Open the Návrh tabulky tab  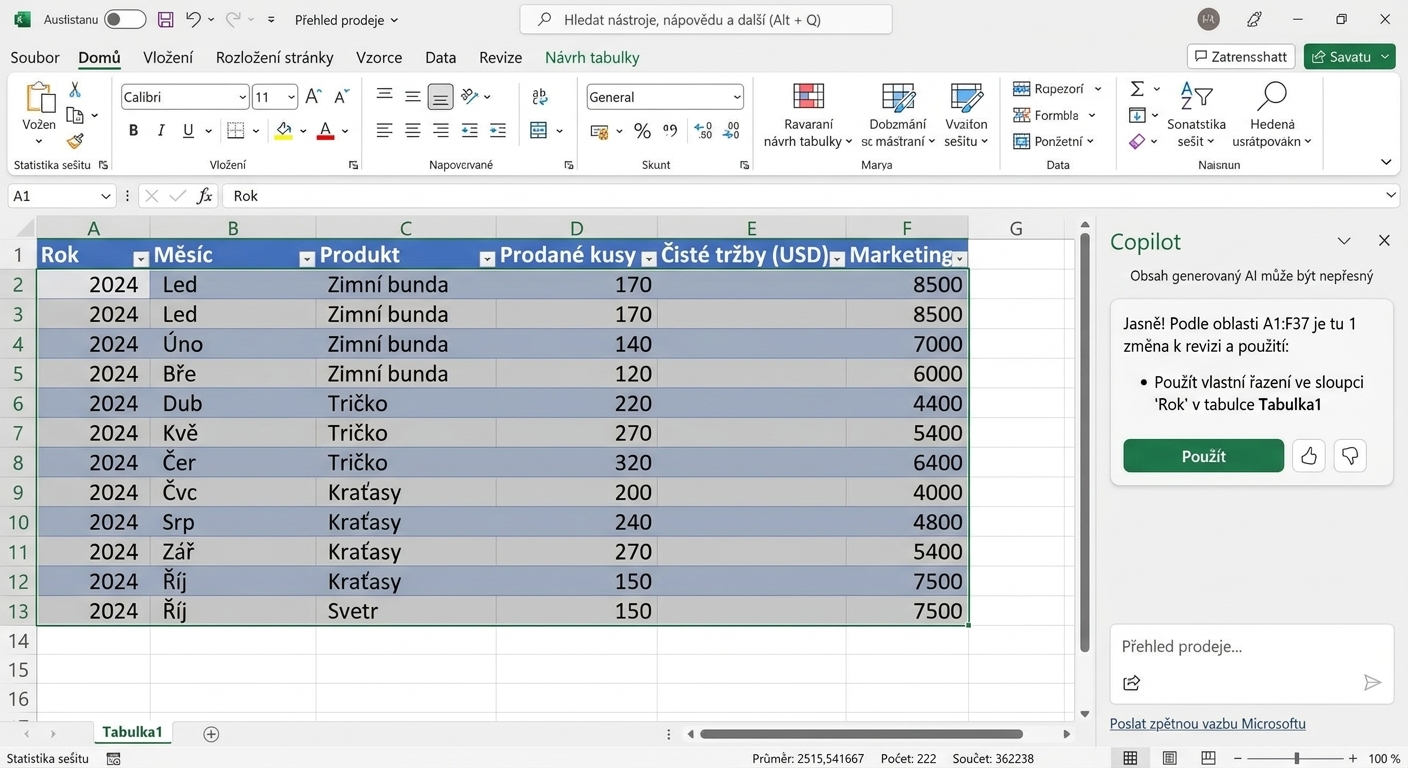click(x=592, y=57)
